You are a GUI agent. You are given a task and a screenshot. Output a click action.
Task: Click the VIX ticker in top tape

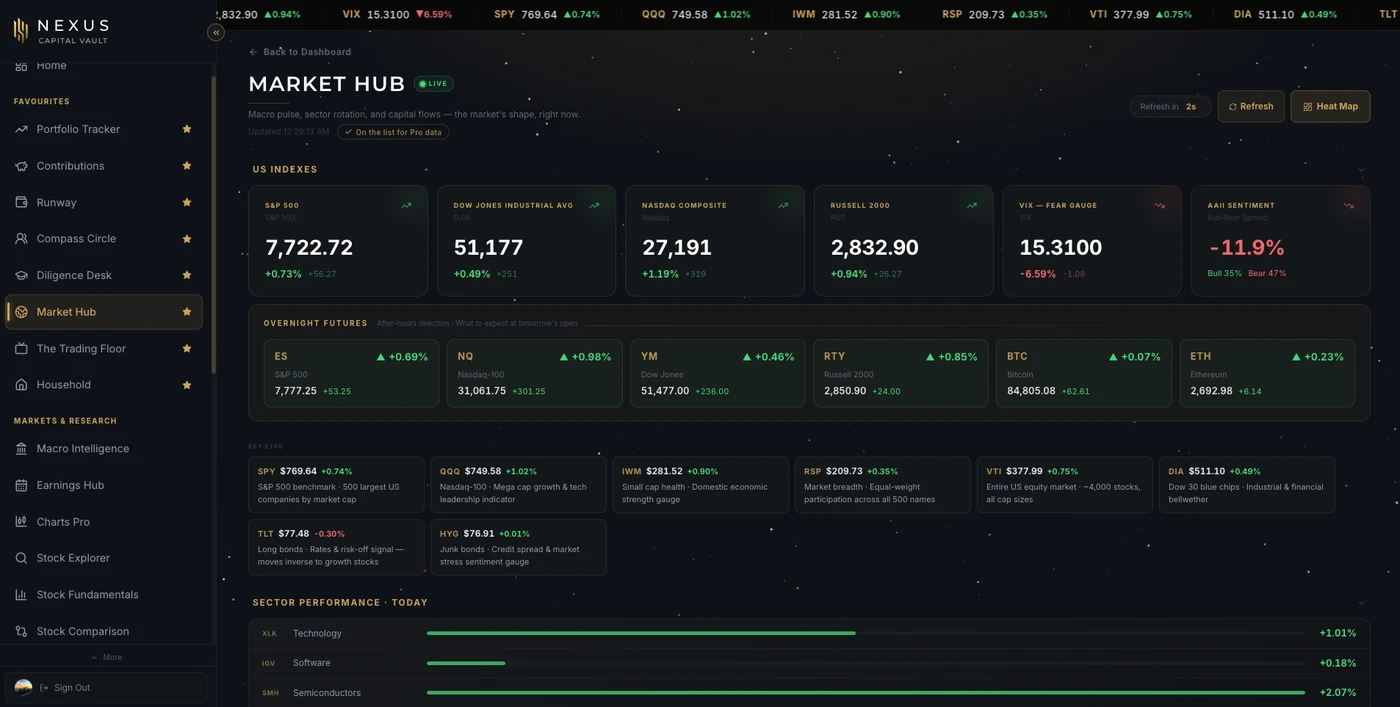(397, 15)
